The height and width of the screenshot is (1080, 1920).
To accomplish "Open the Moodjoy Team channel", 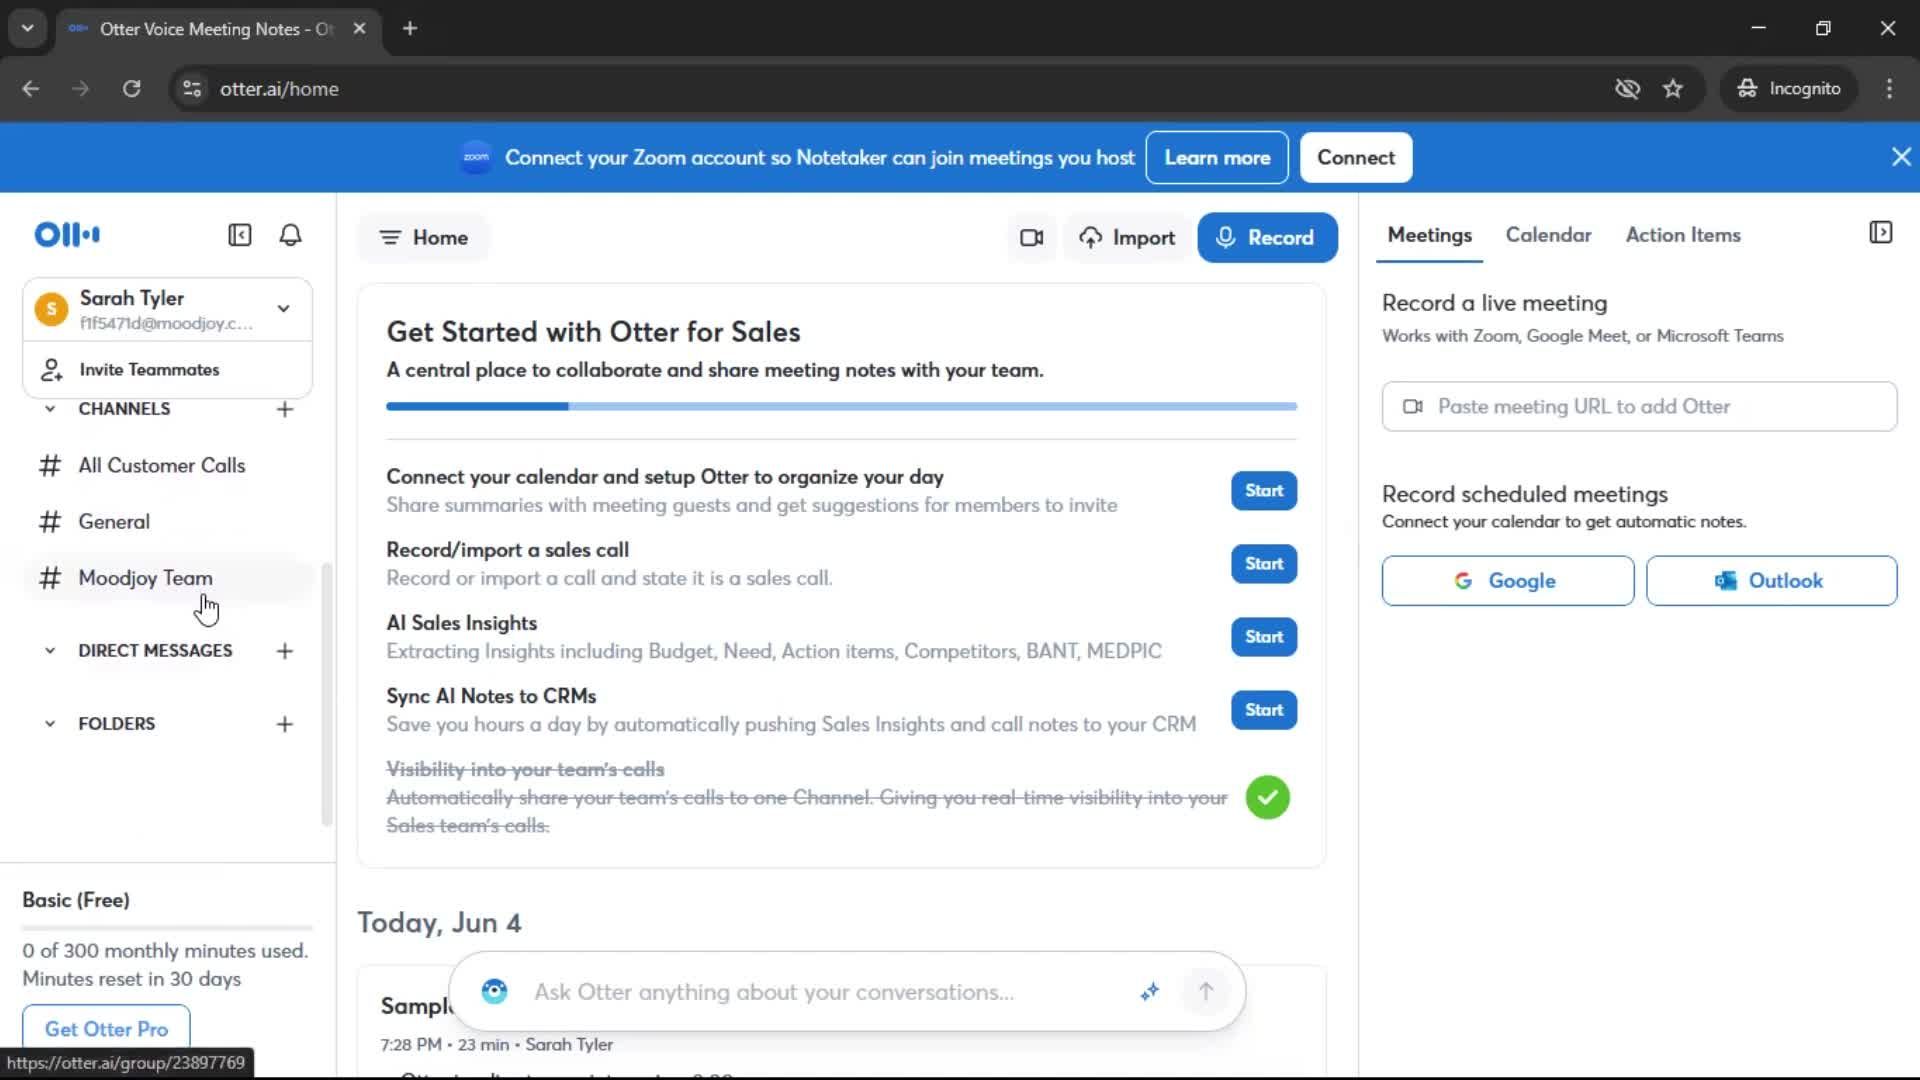I will pos(168,578).
